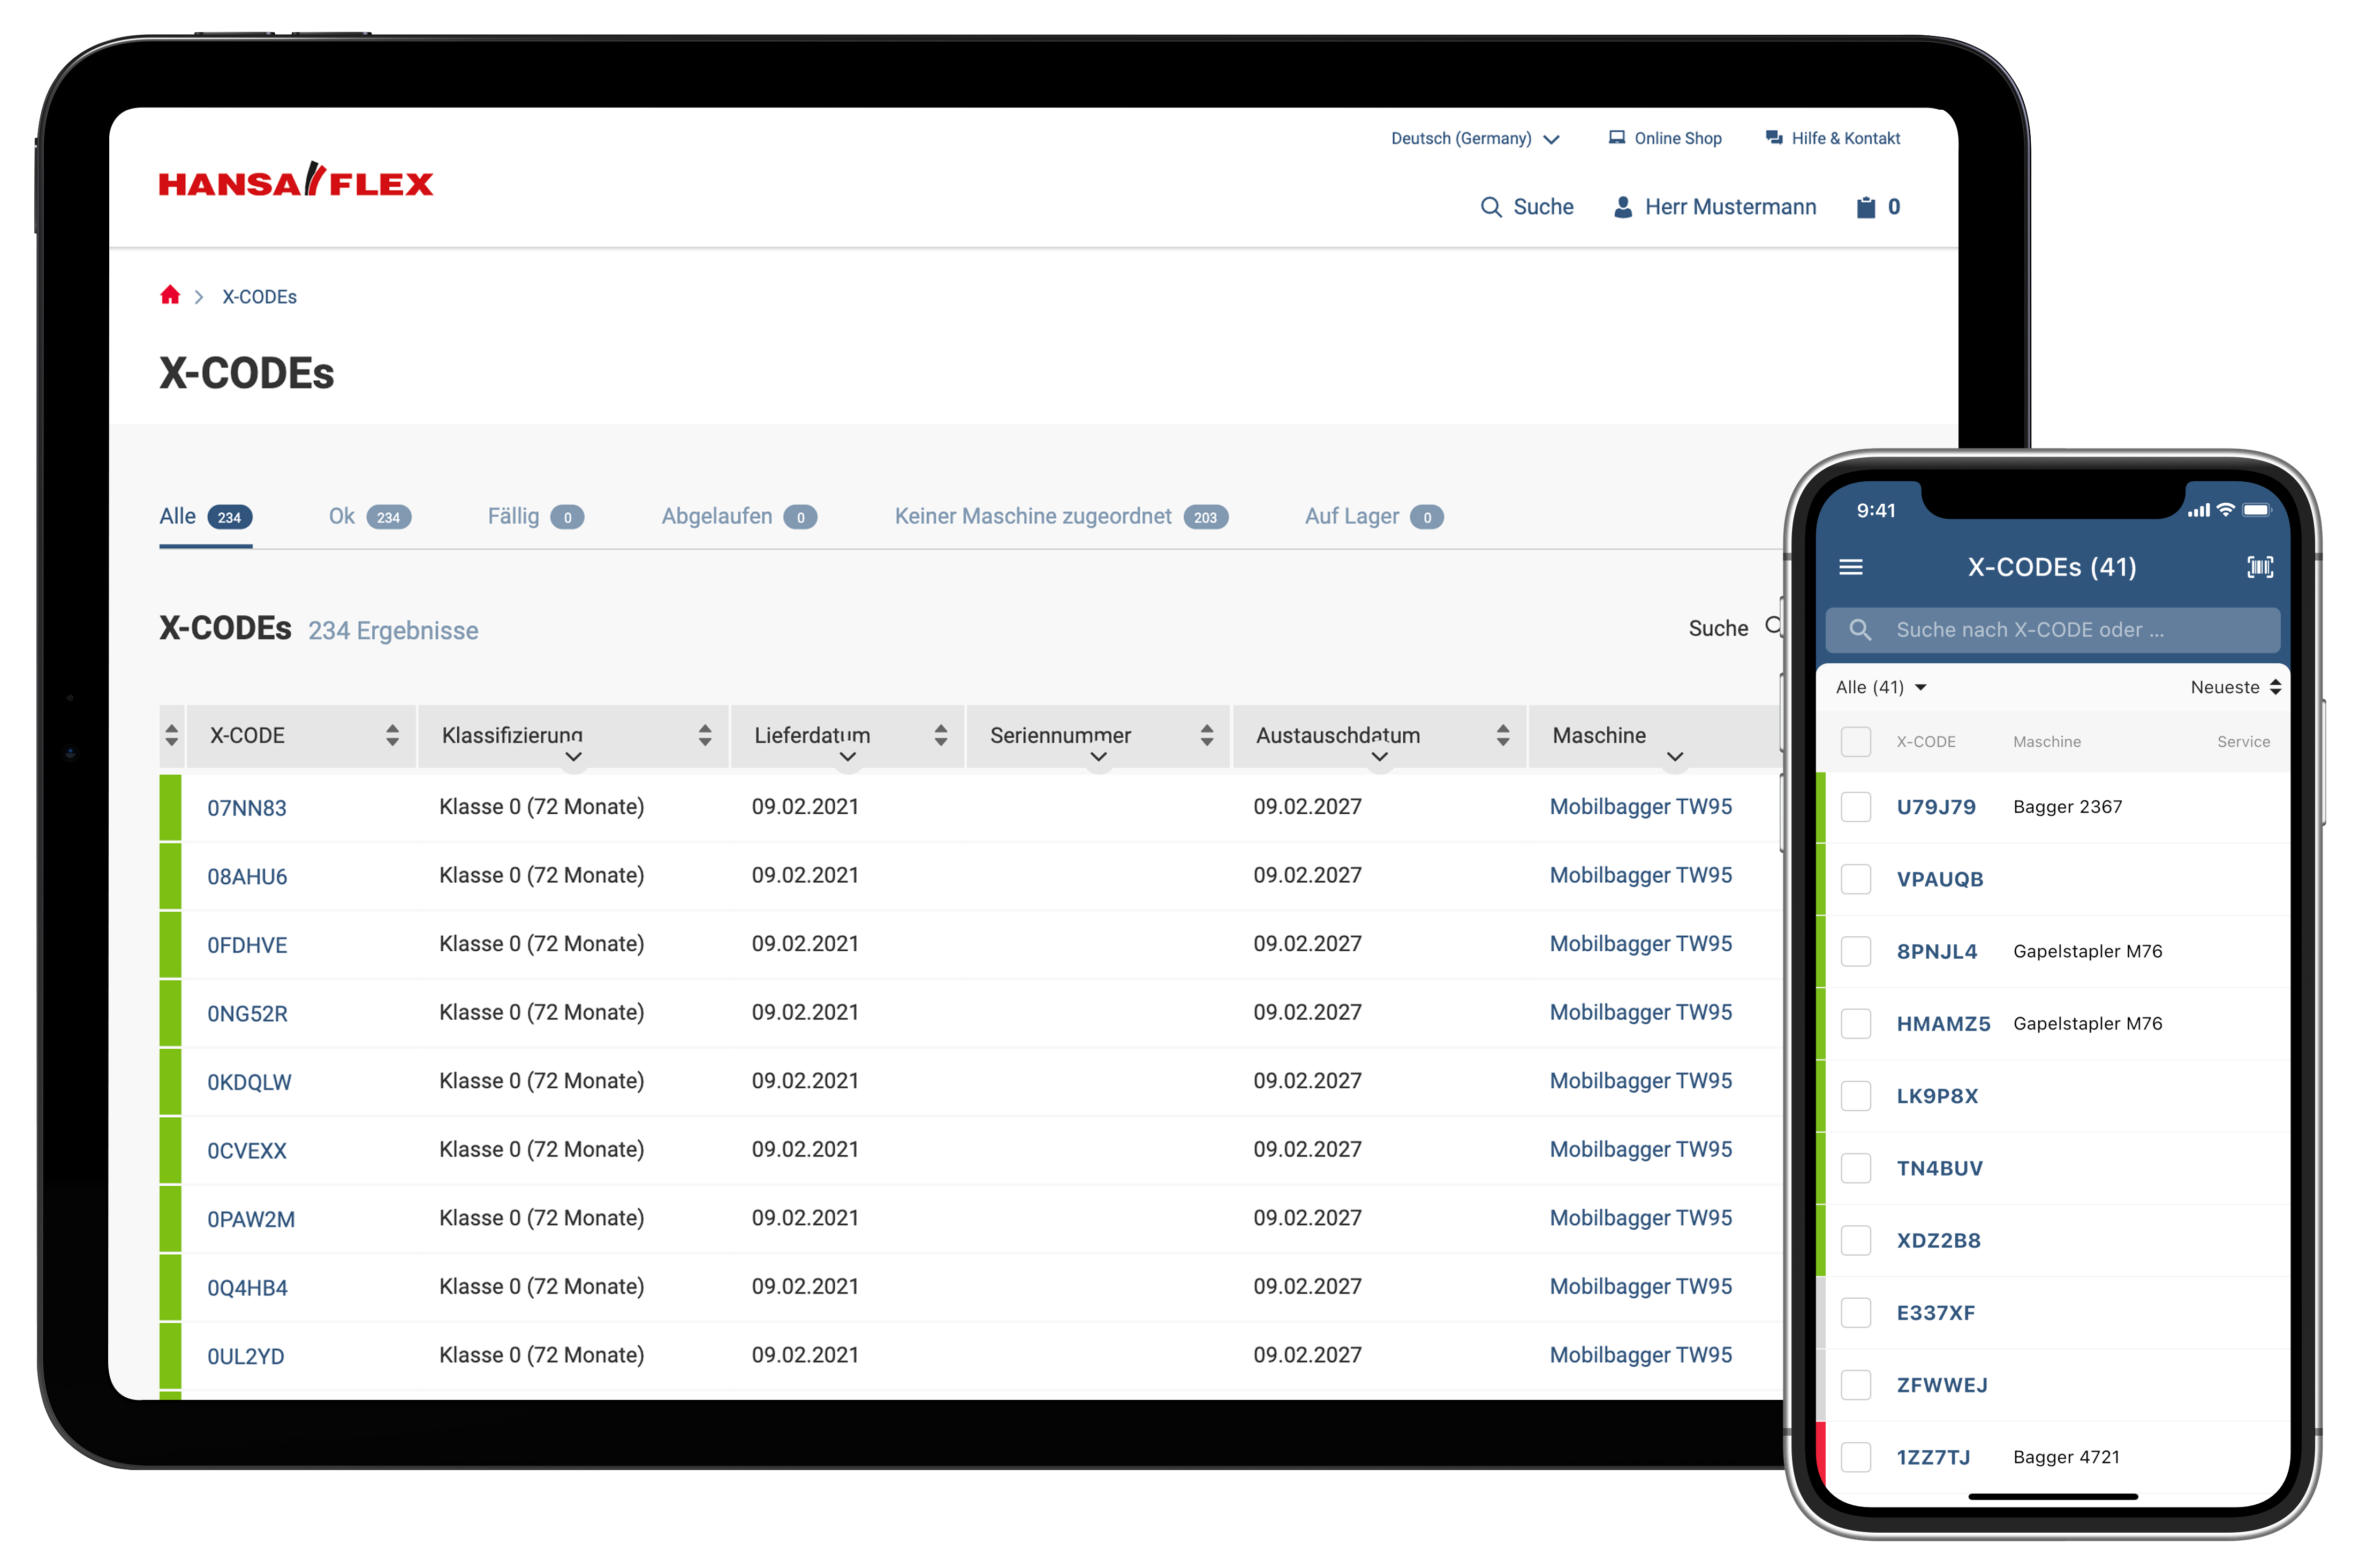Viewport: 2367px width, 1568px height.
Task: Click the home breadcrumb icon
Action: pos(170,295)
